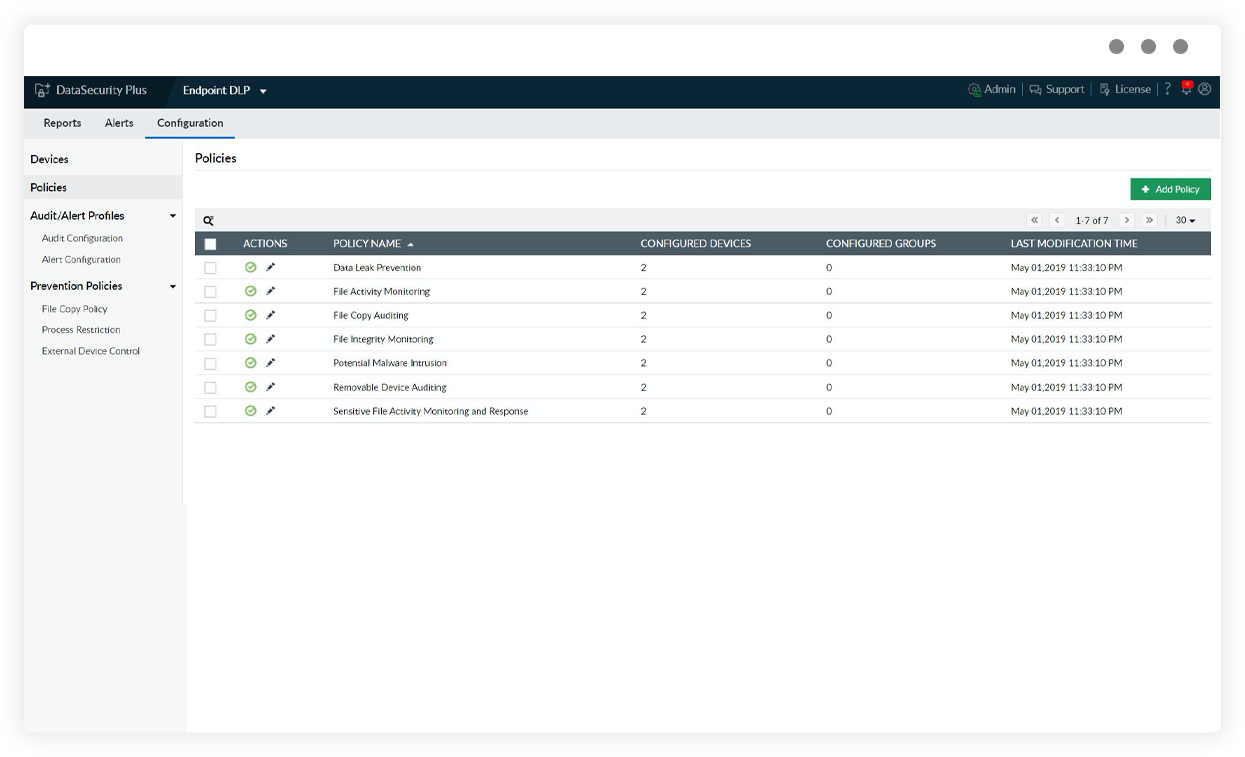Click the Add Policy button
This screenshot has height=757, width=1245.
pyautogui.click(x=1170, y=189)
